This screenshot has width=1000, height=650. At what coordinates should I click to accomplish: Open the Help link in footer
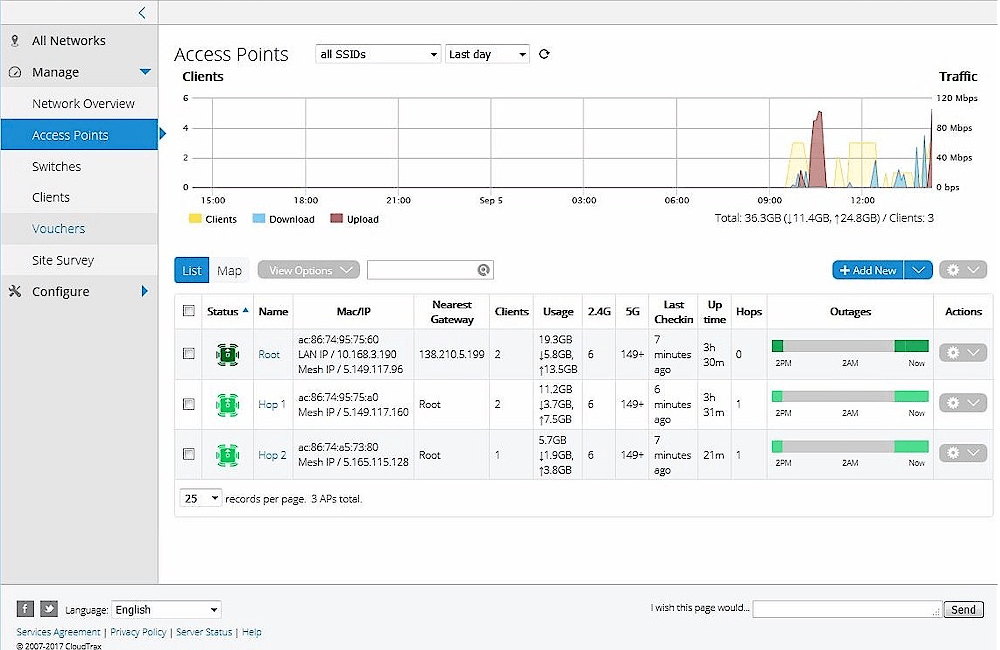251,632
